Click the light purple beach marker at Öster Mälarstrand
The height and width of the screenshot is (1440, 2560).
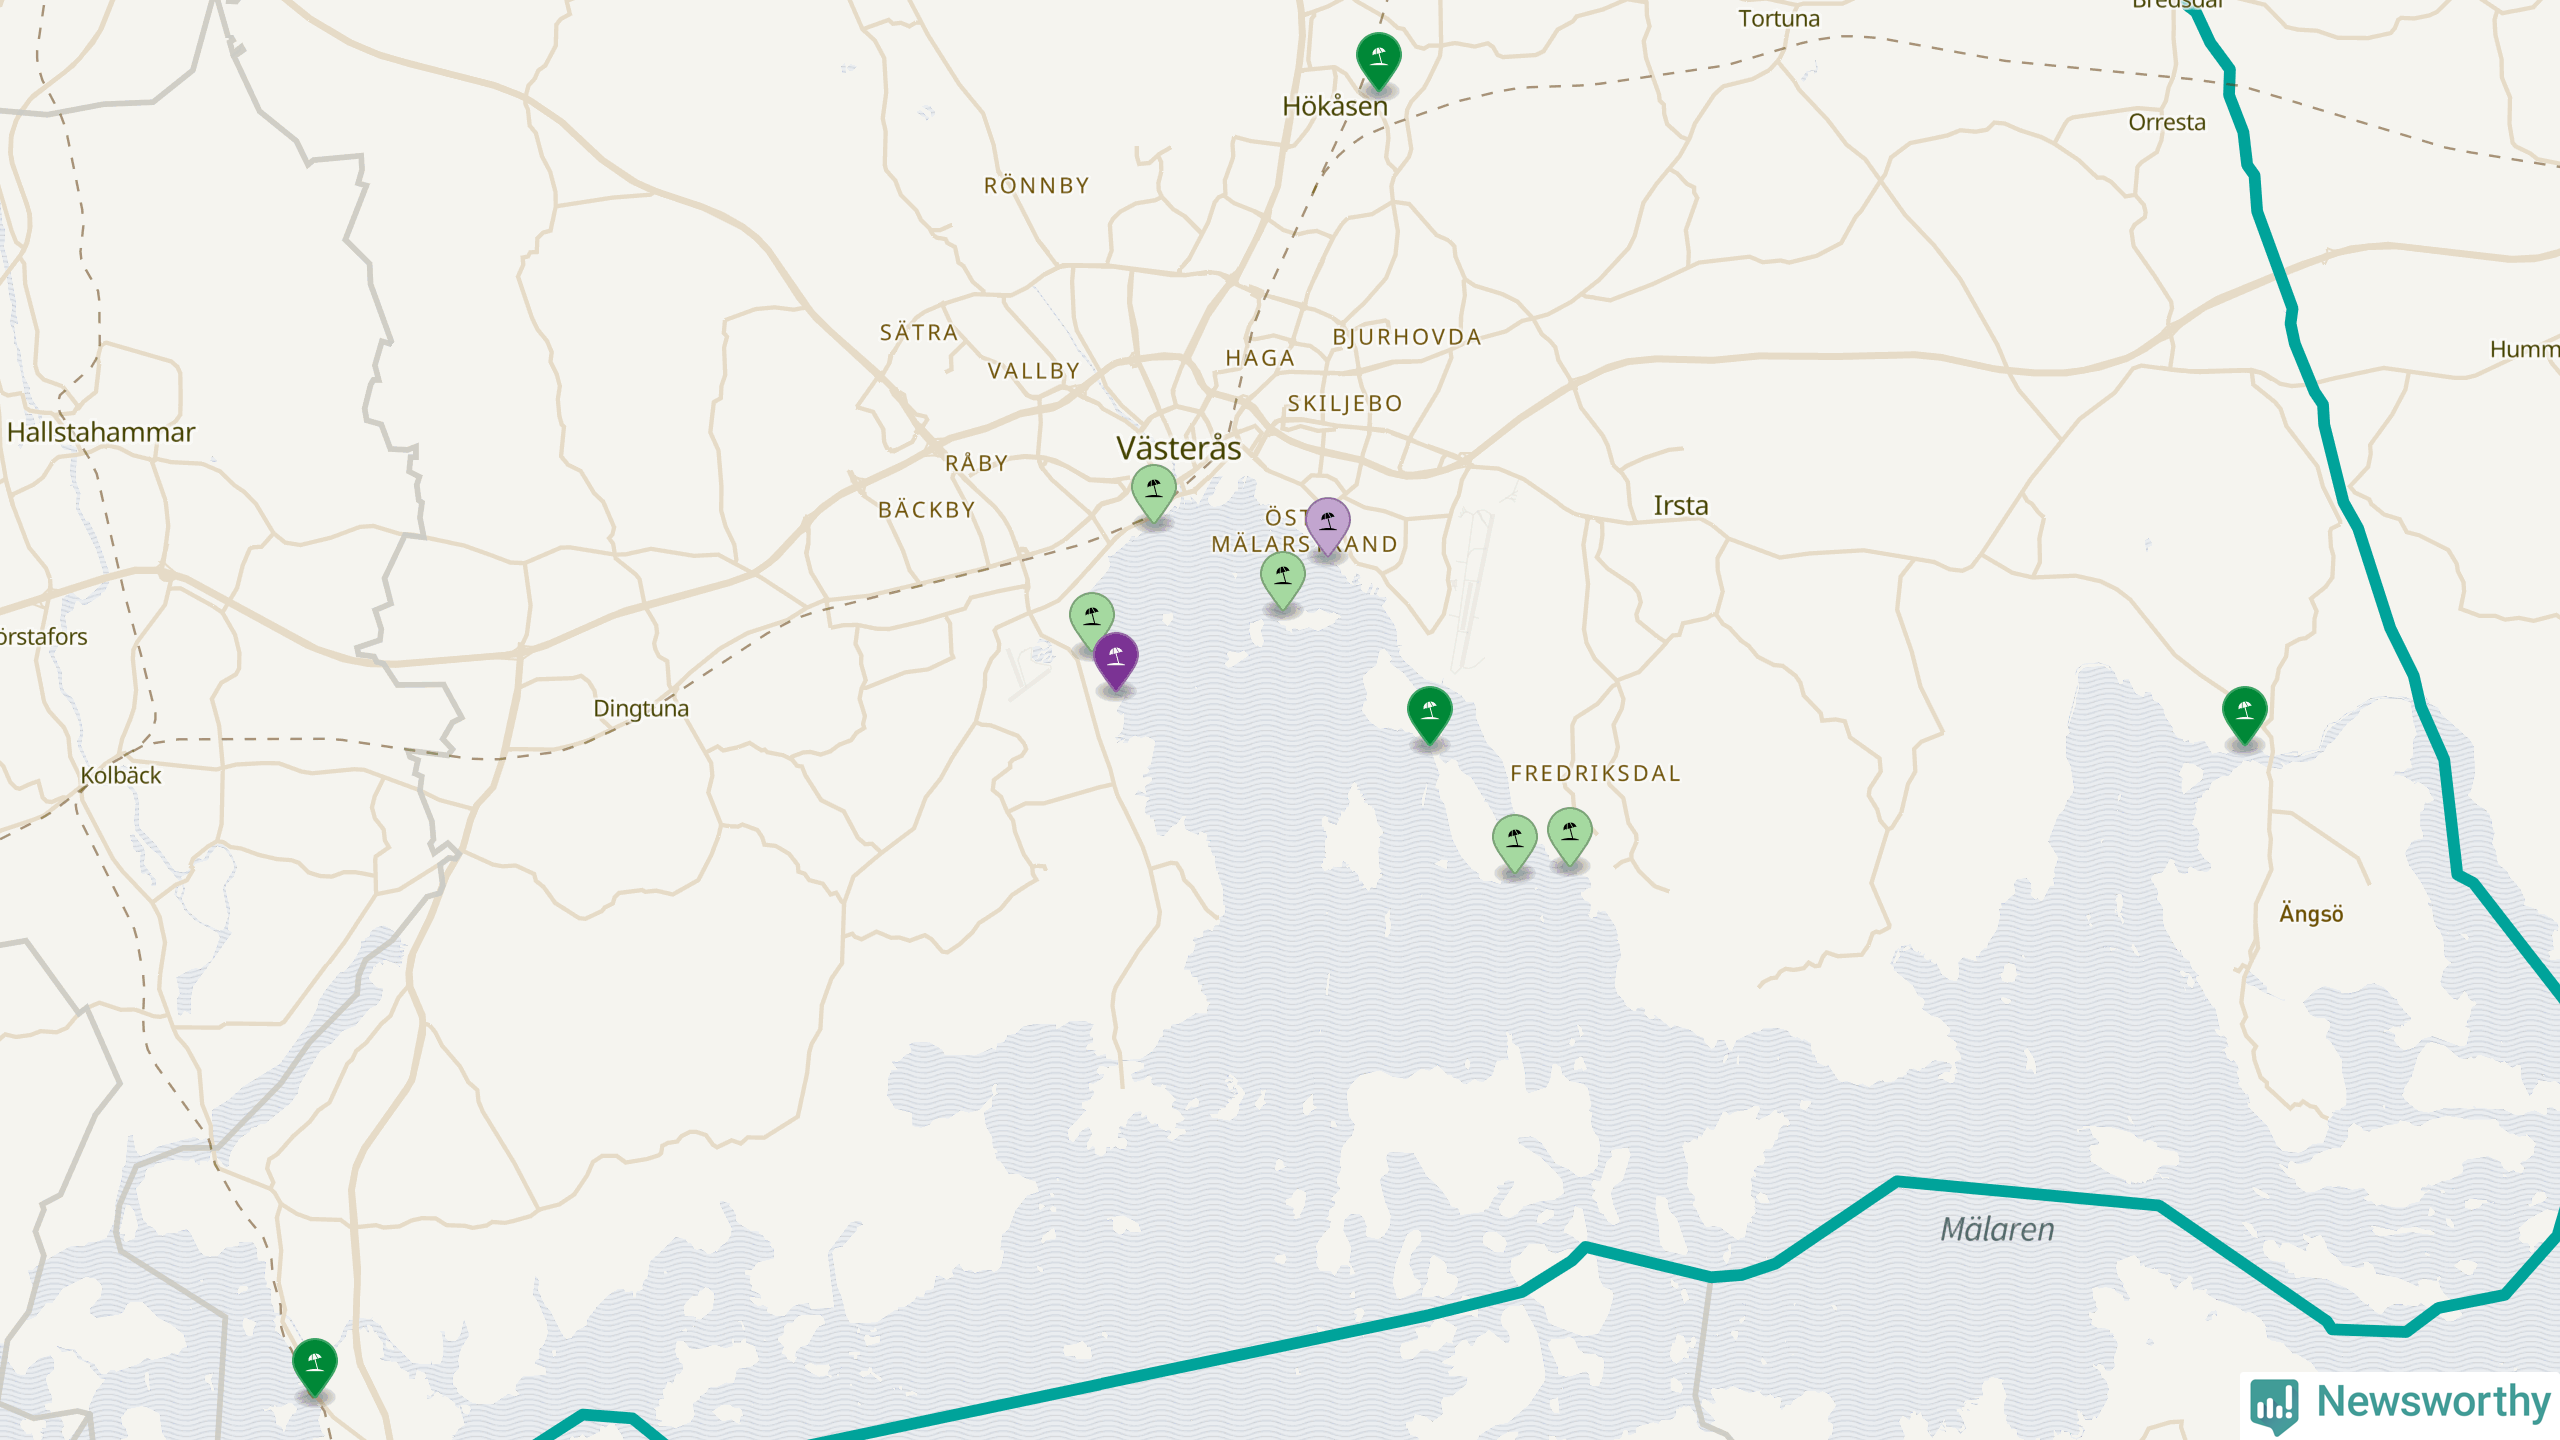1327,526
